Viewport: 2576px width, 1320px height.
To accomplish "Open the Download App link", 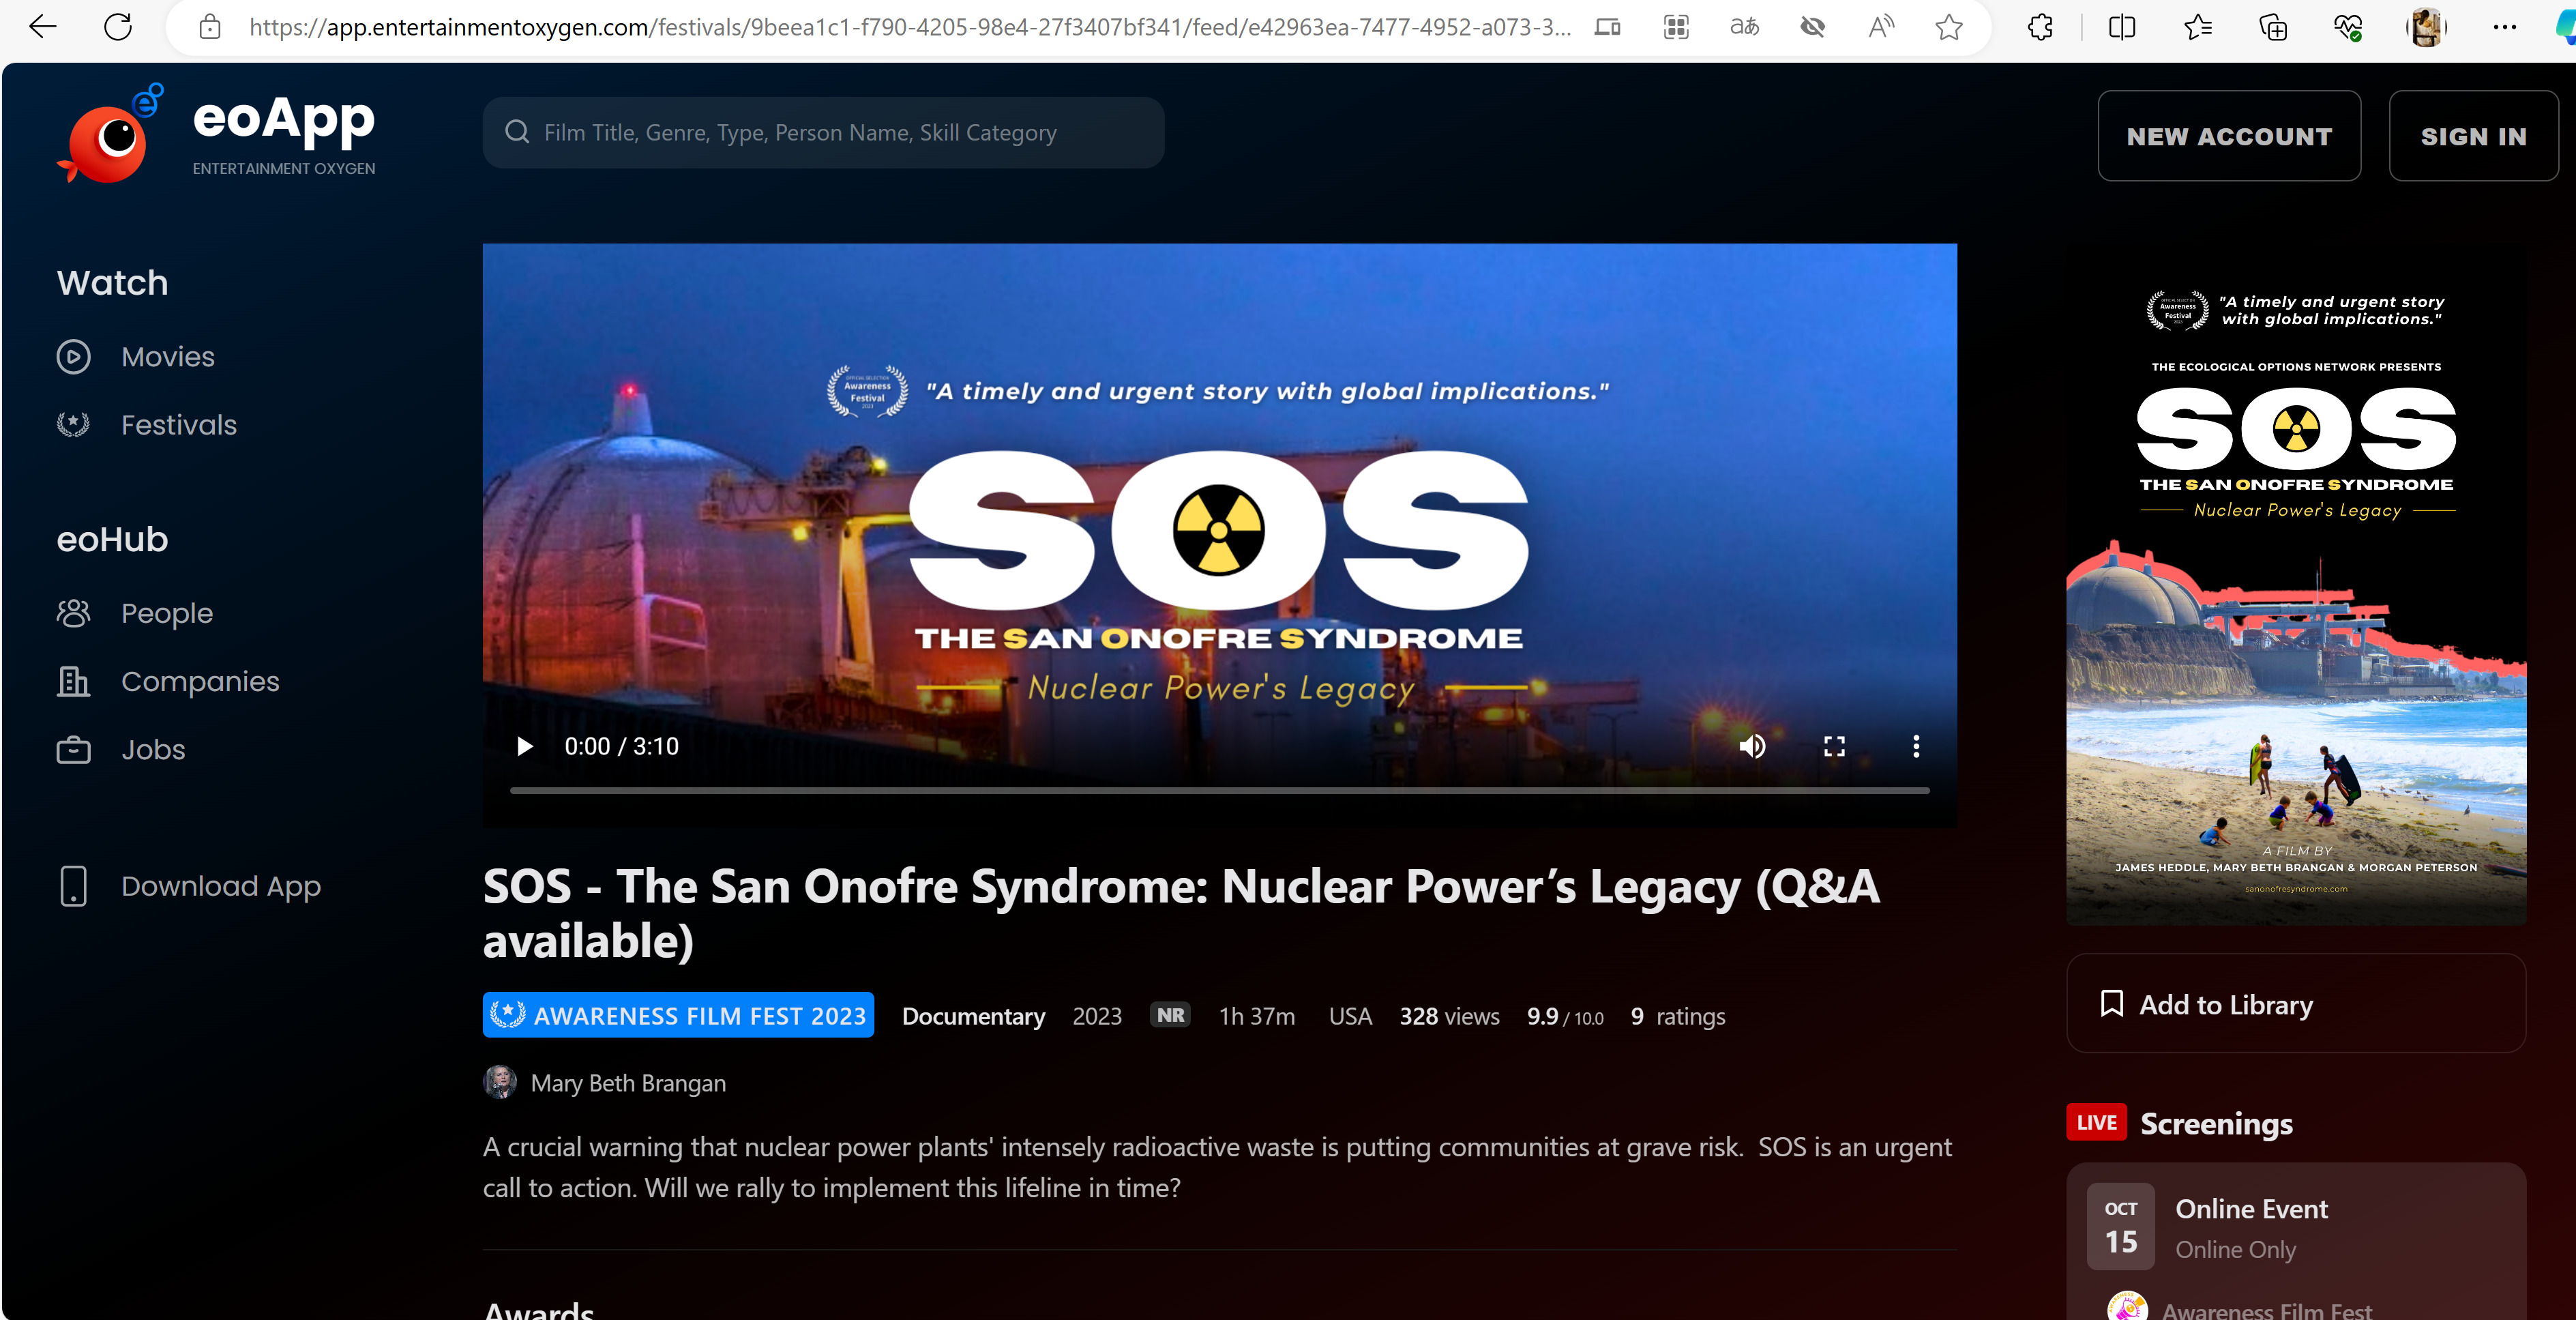I will (x=221, y=886).
